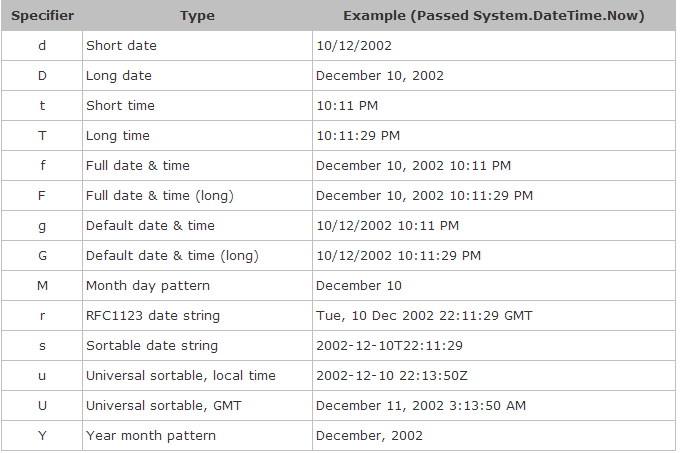Viewport: 680px width, 453px height.
Task: Click the lowercase 'g' specifier cell
Action: (42, 226)
